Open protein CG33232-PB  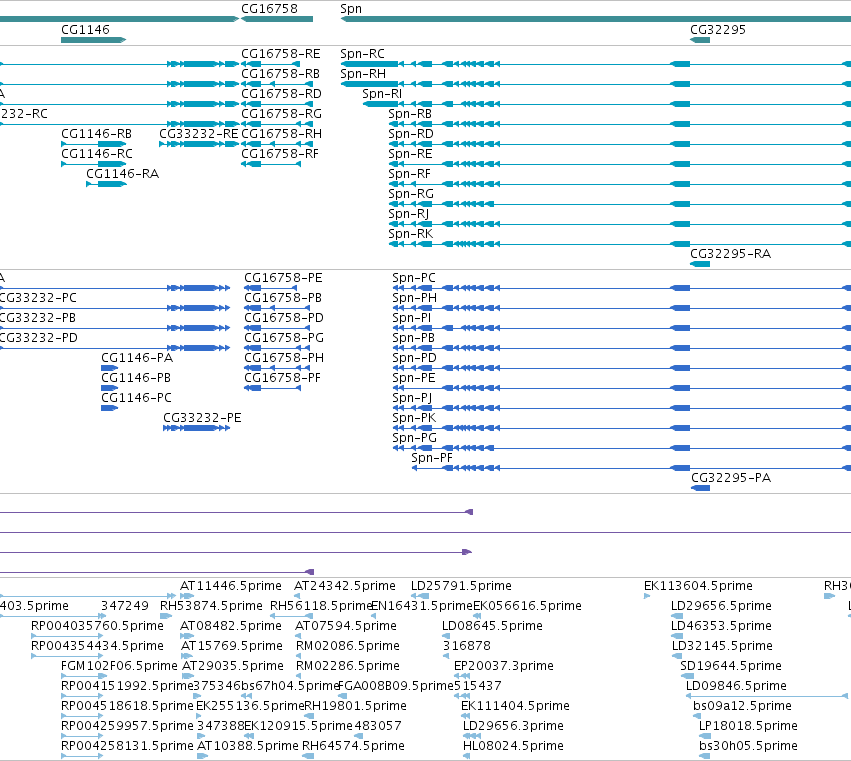37,318
